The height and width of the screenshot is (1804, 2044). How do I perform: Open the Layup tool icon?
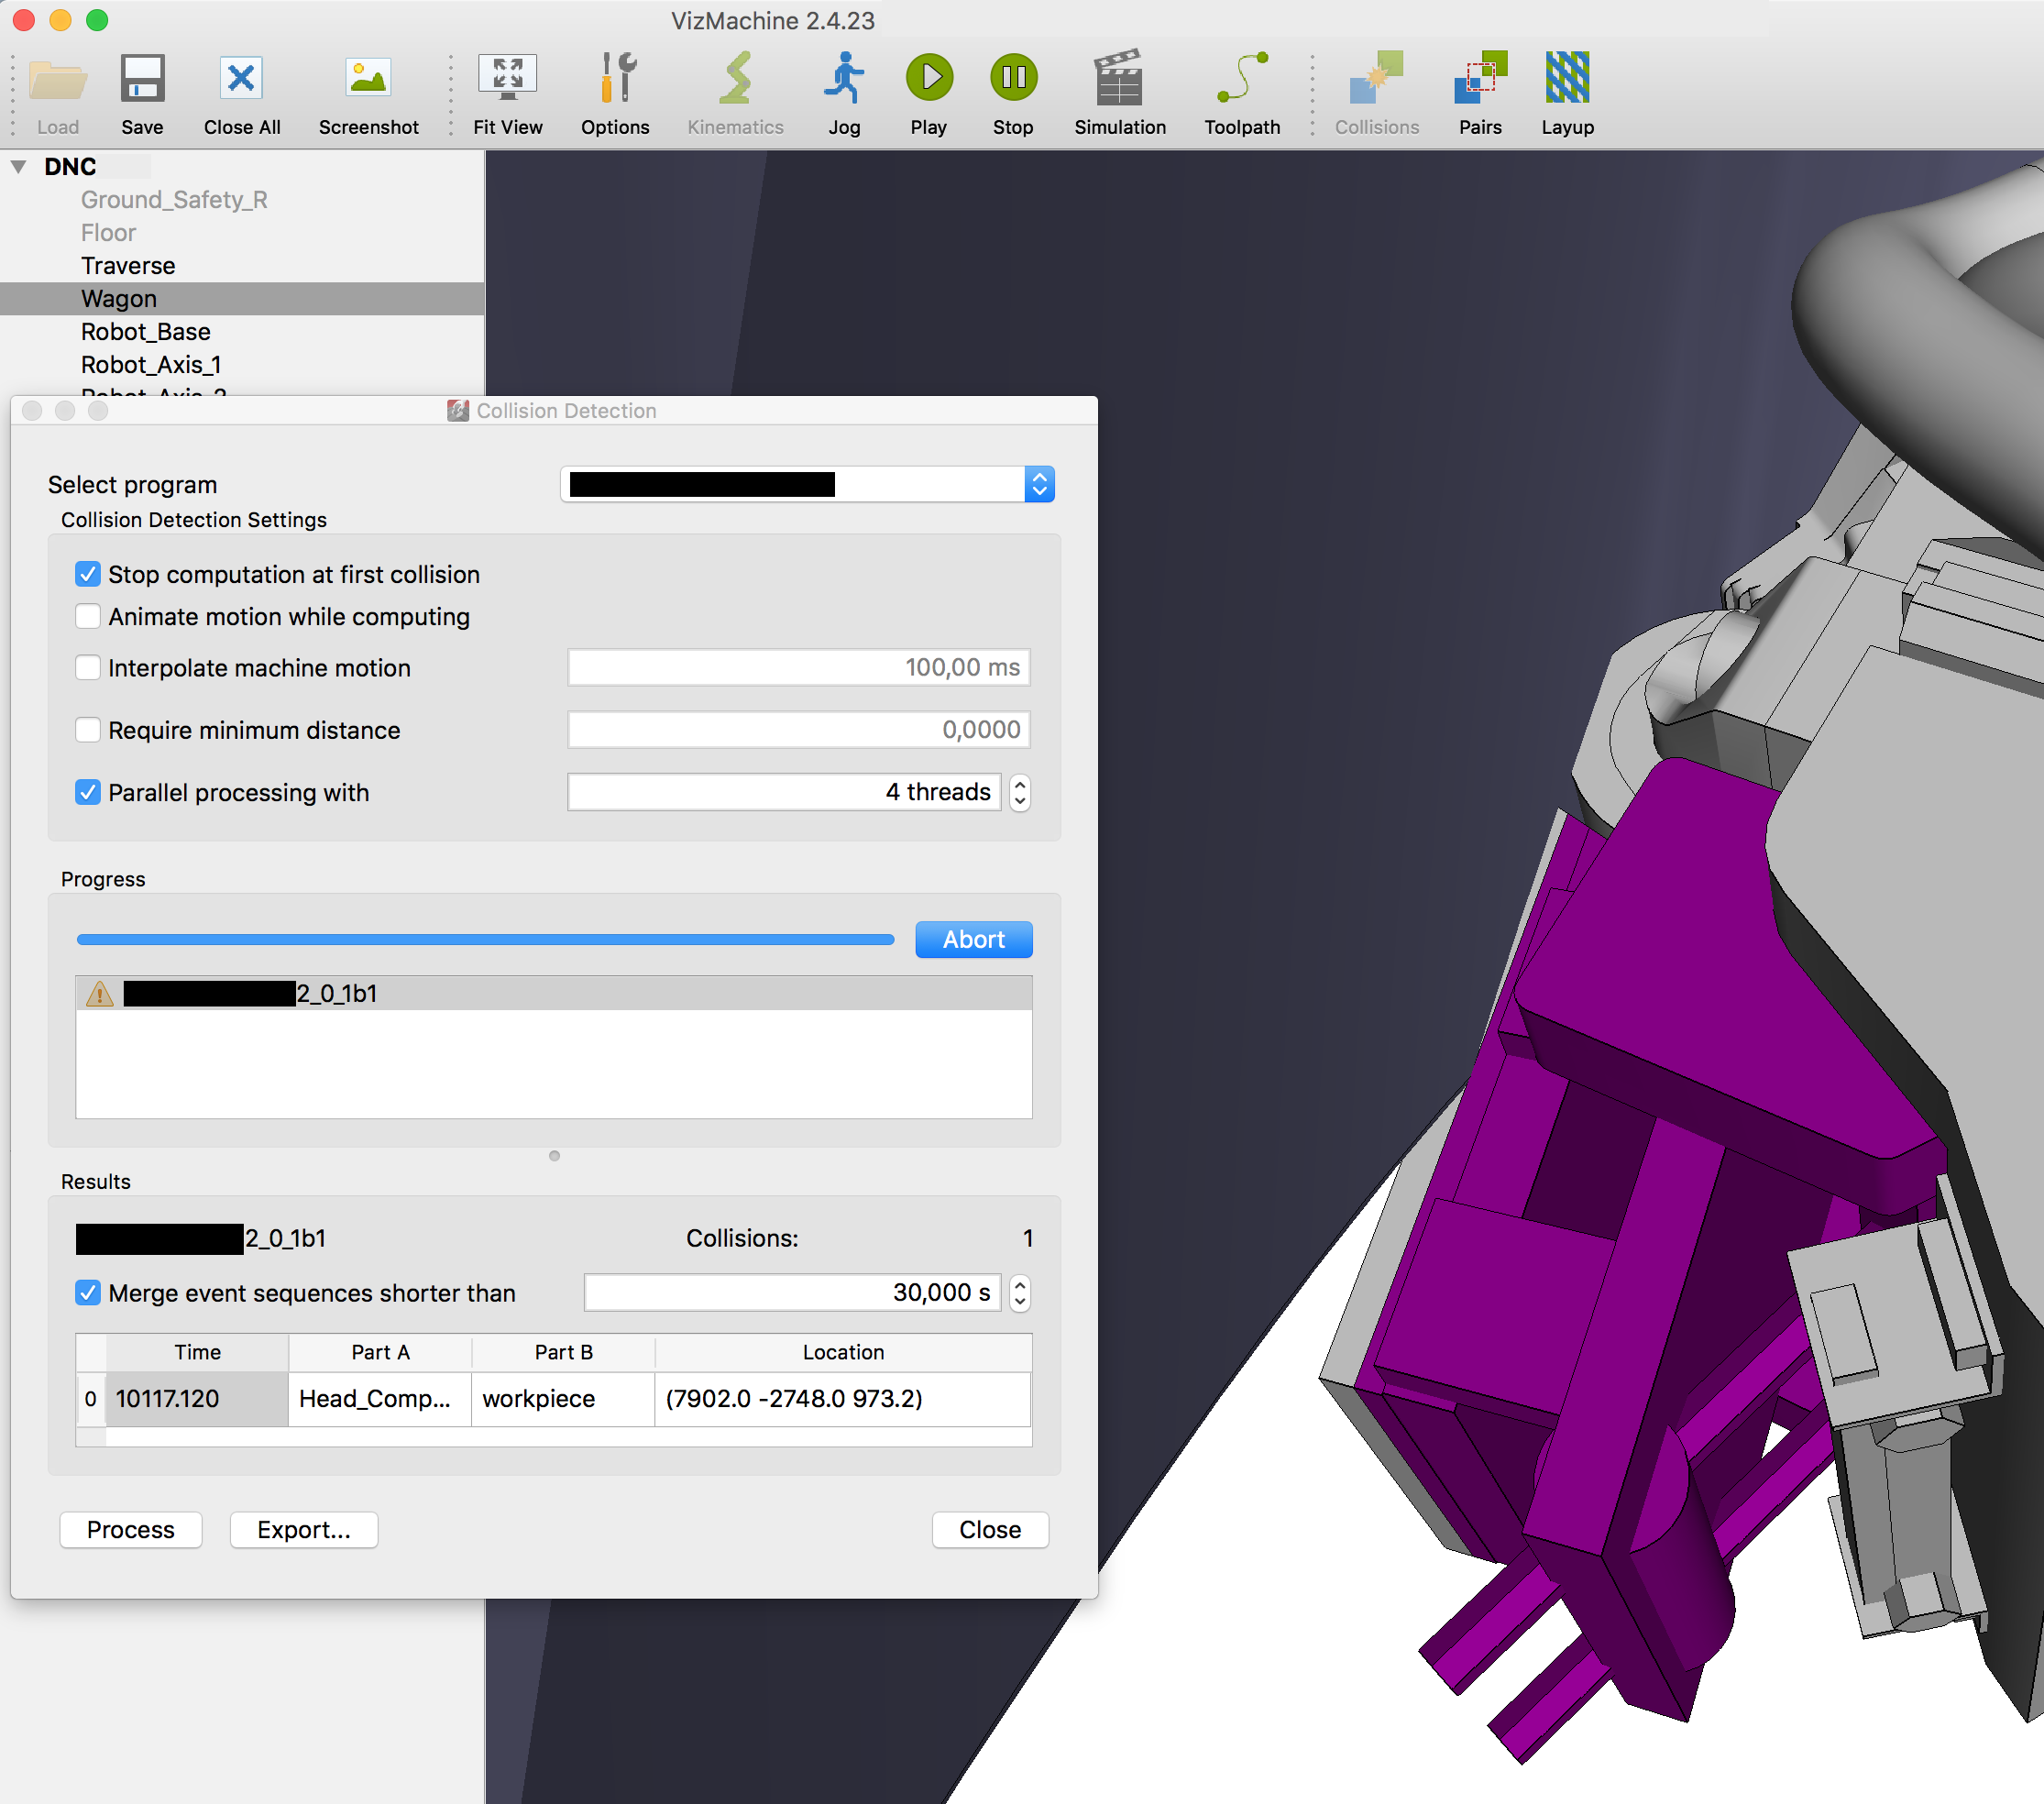1566,79
